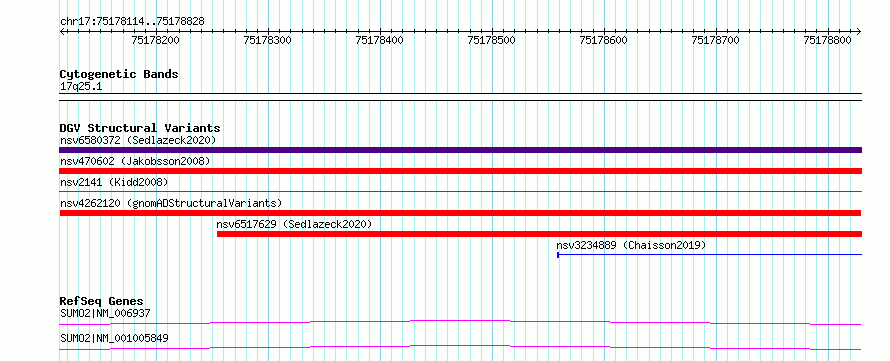
Task: Open variant nsv2141 (Kidd2008) label
Action: [x=114, y=182]
